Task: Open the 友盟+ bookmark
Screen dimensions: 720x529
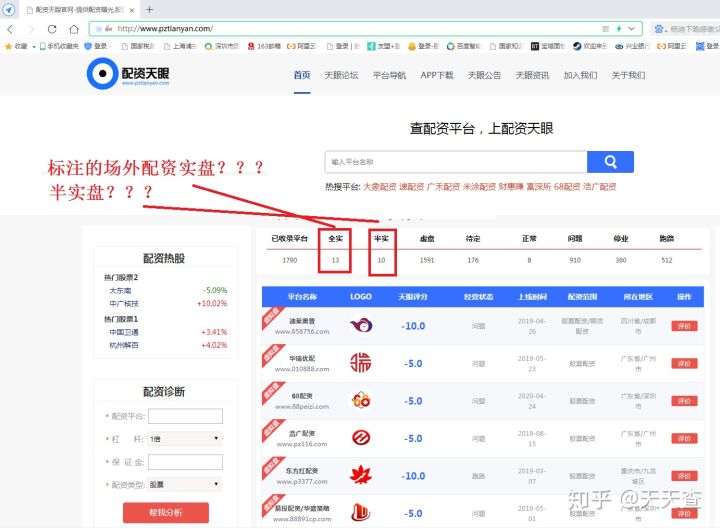Action: (x=384, y=46)
